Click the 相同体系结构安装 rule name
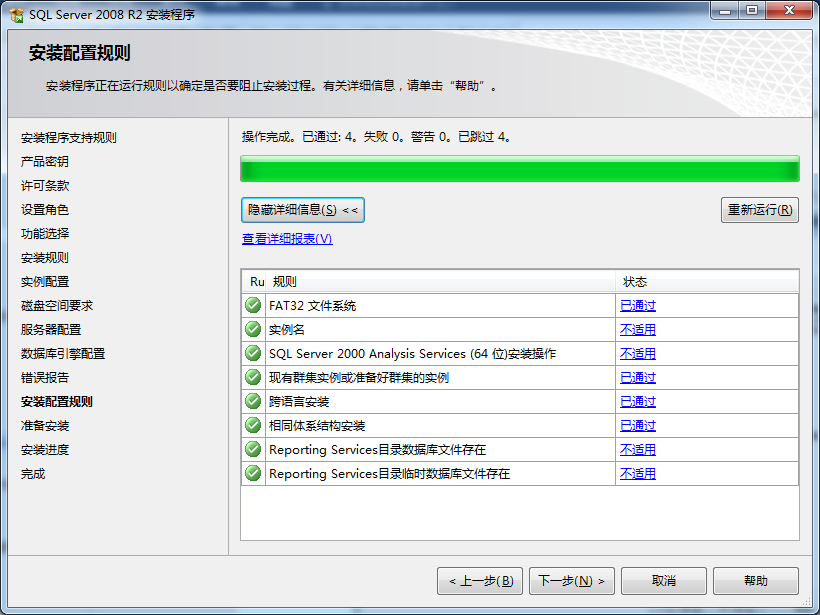820x615 pixels. [x=317, y=426]
